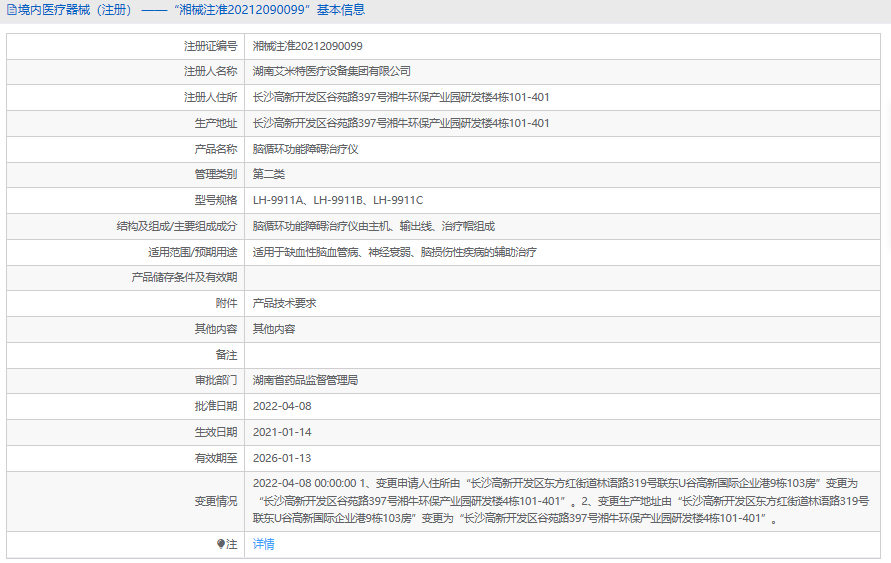891x563 pixels.
Task: Click the 生产地址 address value
Action: tap(401, 123)
